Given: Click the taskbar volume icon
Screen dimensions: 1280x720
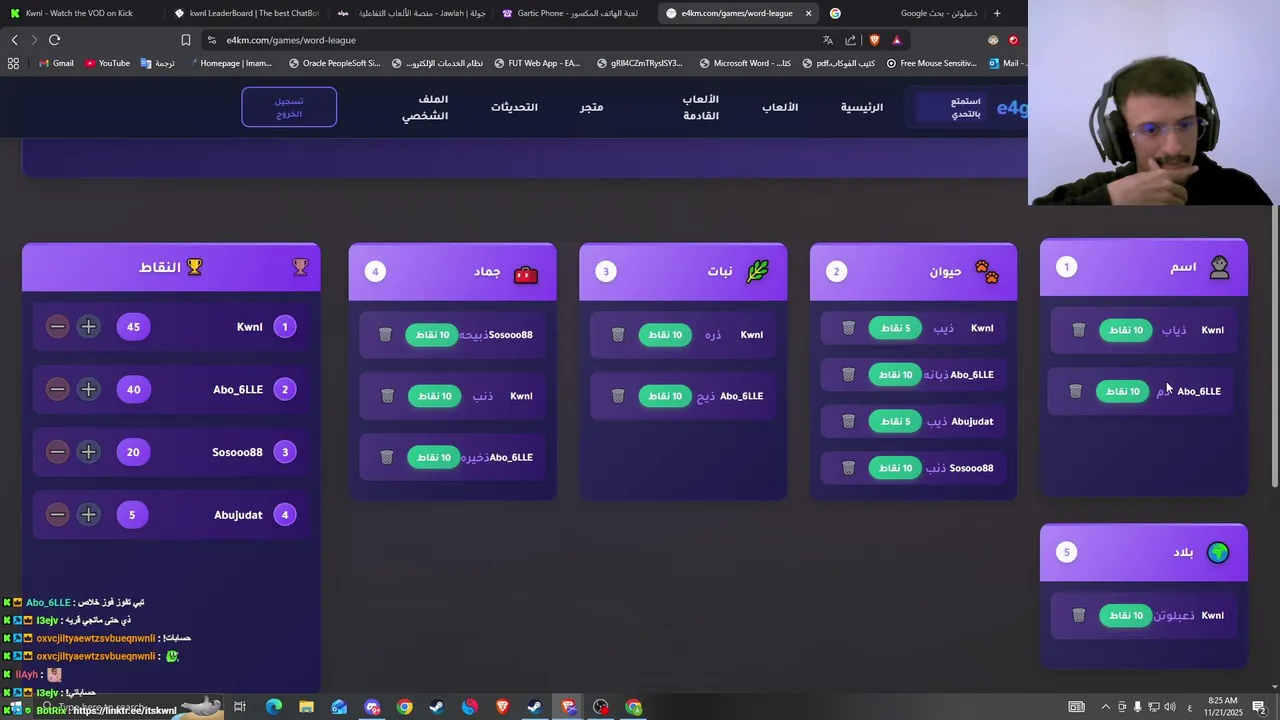Looking at the screenshot, I should click(1170, 707).
